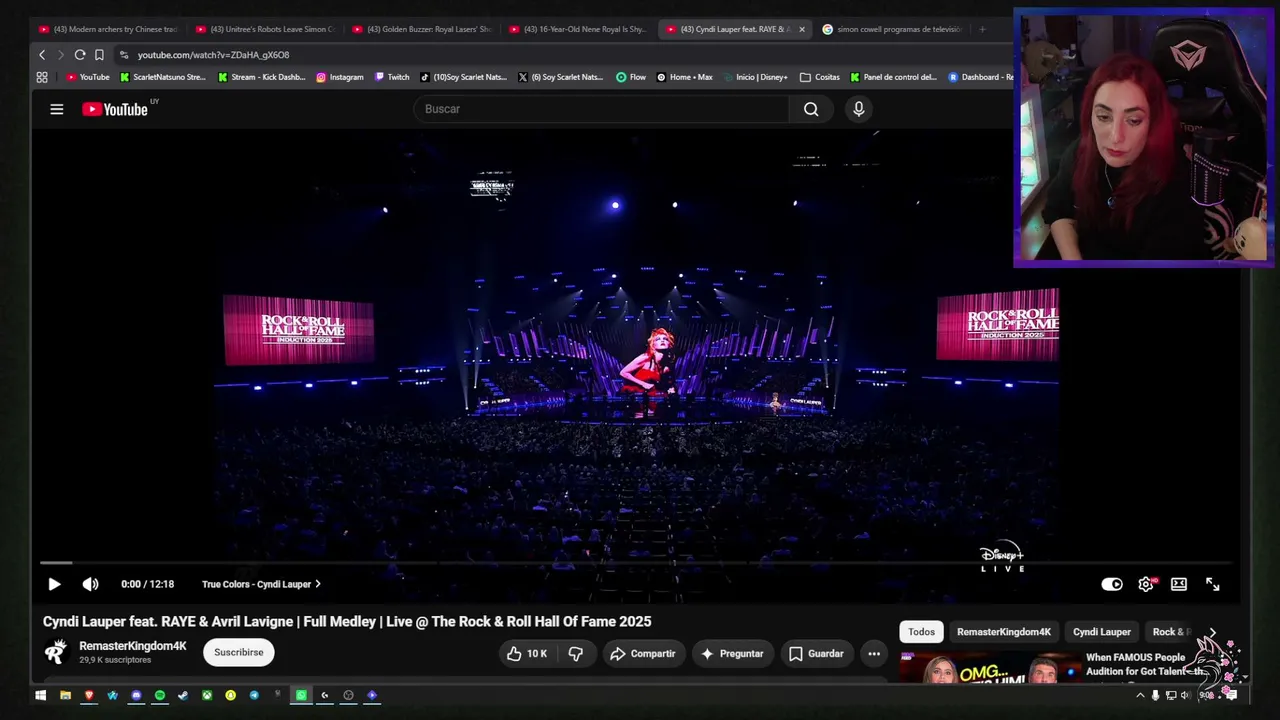Viewport: 1280px width, 720px height.
Task: Open the Preguntar AI assistant
Action: coord(732,654)
